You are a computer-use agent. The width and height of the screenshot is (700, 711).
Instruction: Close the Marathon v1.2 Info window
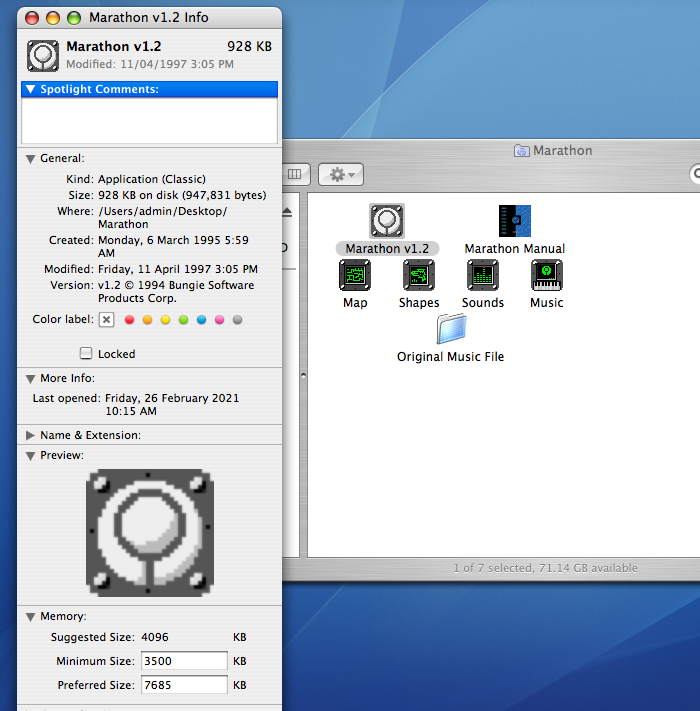(x=32, y=18)
